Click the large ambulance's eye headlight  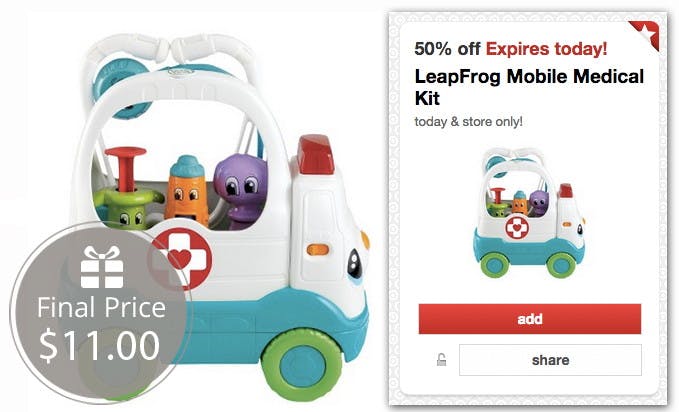pyautogui.click(x=355, y=263)
